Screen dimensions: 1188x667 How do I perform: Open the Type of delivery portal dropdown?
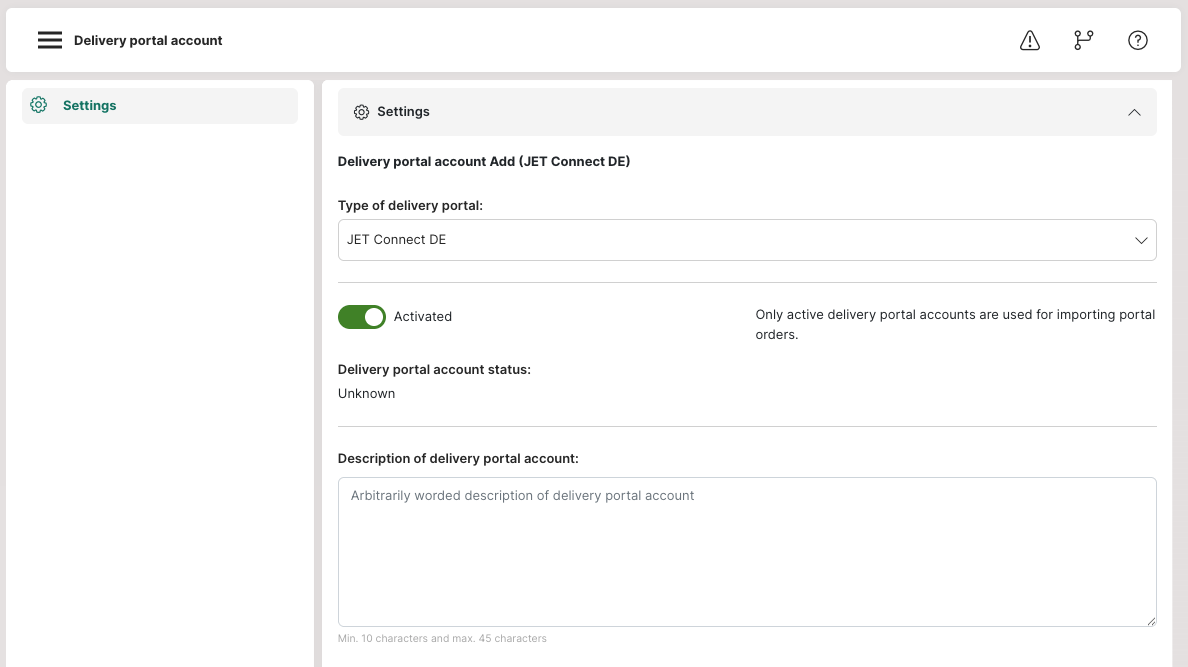[x=746, y=240]
